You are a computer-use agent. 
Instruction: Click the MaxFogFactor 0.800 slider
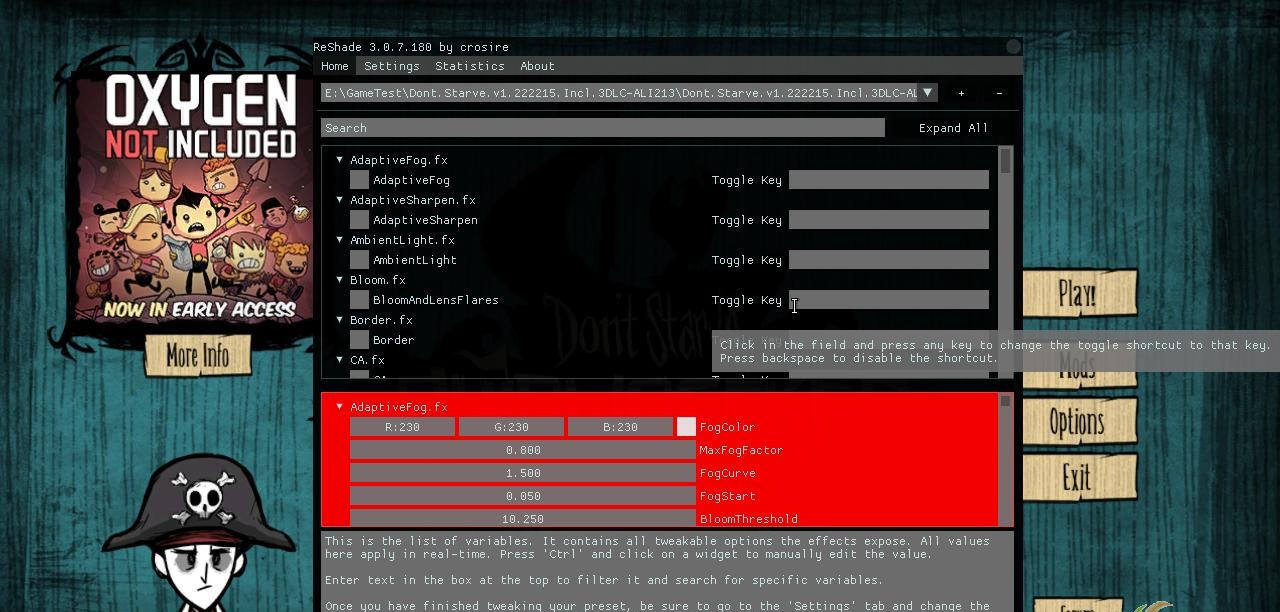pyautogui.click(x=523, y=450)
